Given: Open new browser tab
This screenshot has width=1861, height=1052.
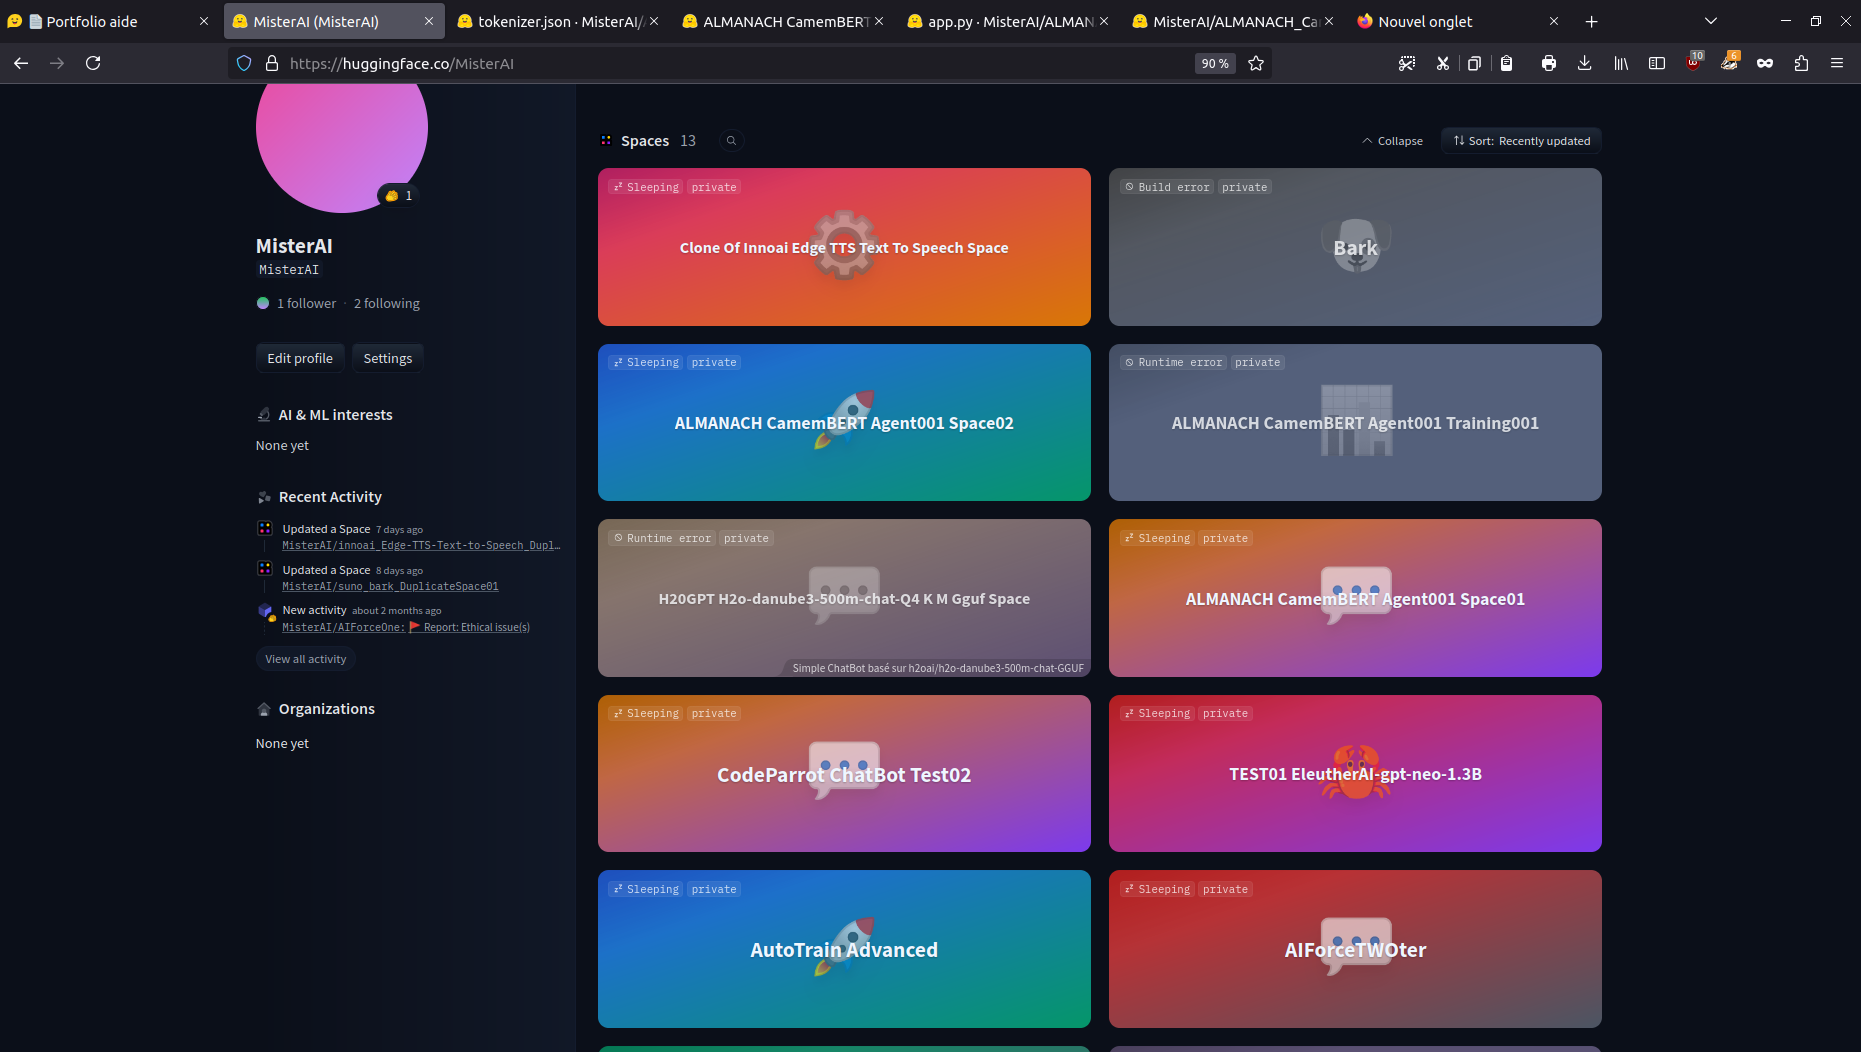Looking at the screenshot, I should point(1591,21).
